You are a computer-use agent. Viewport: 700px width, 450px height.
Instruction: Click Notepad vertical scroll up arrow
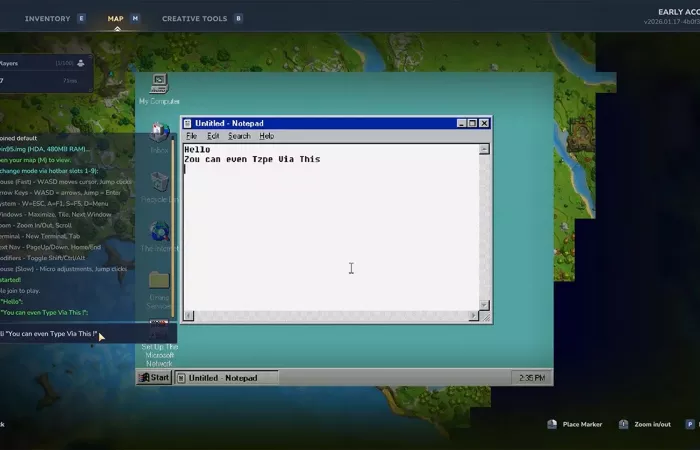pyautogui.click(x=484, y=149)
